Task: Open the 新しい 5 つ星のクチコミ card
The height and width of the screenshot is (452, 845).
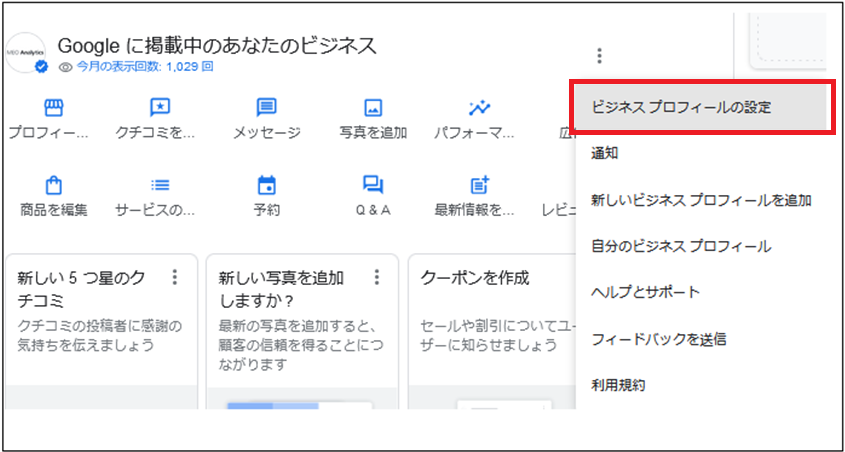Action: pyautogui.click(x=102, y=331)
